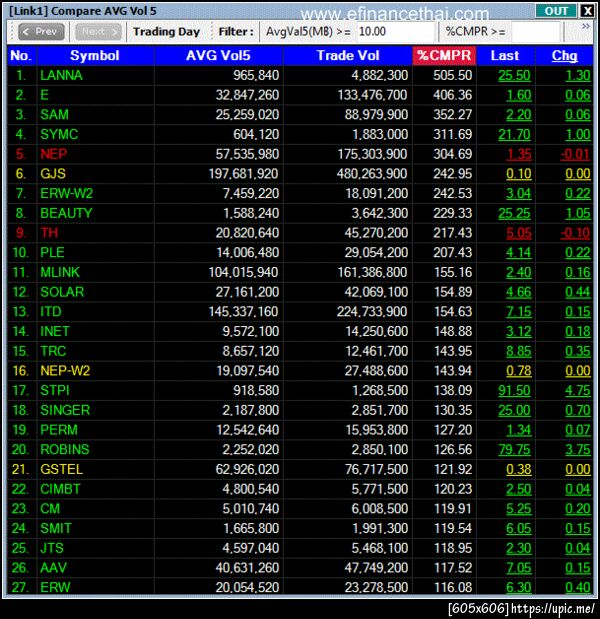The image size is (600, 619).
Task: Select the red TH symbol
Action: [x=49, y=233]
